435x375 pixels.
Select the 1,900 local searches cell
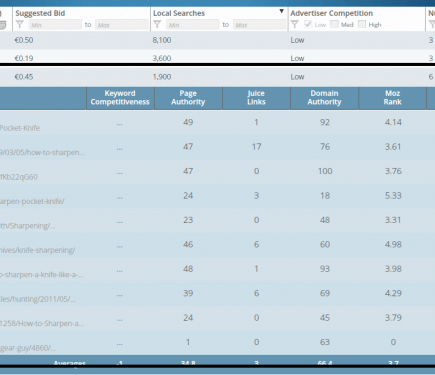coord(162,77)
